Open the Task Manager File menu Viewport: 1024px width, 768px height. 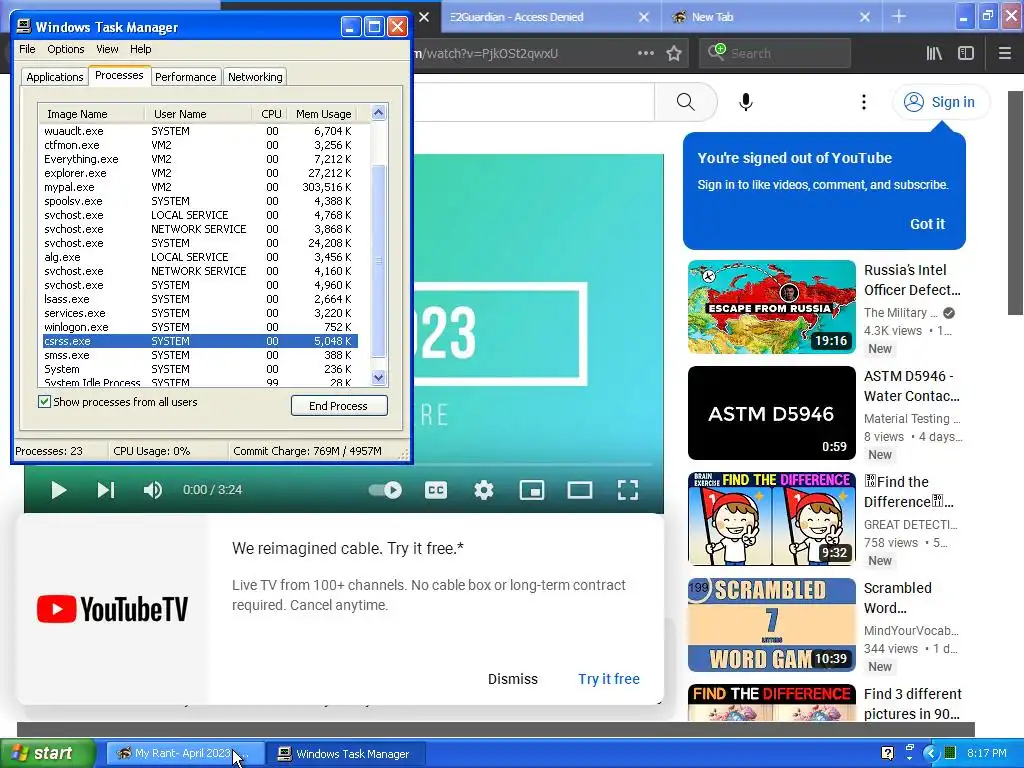[x=27, y=49]
